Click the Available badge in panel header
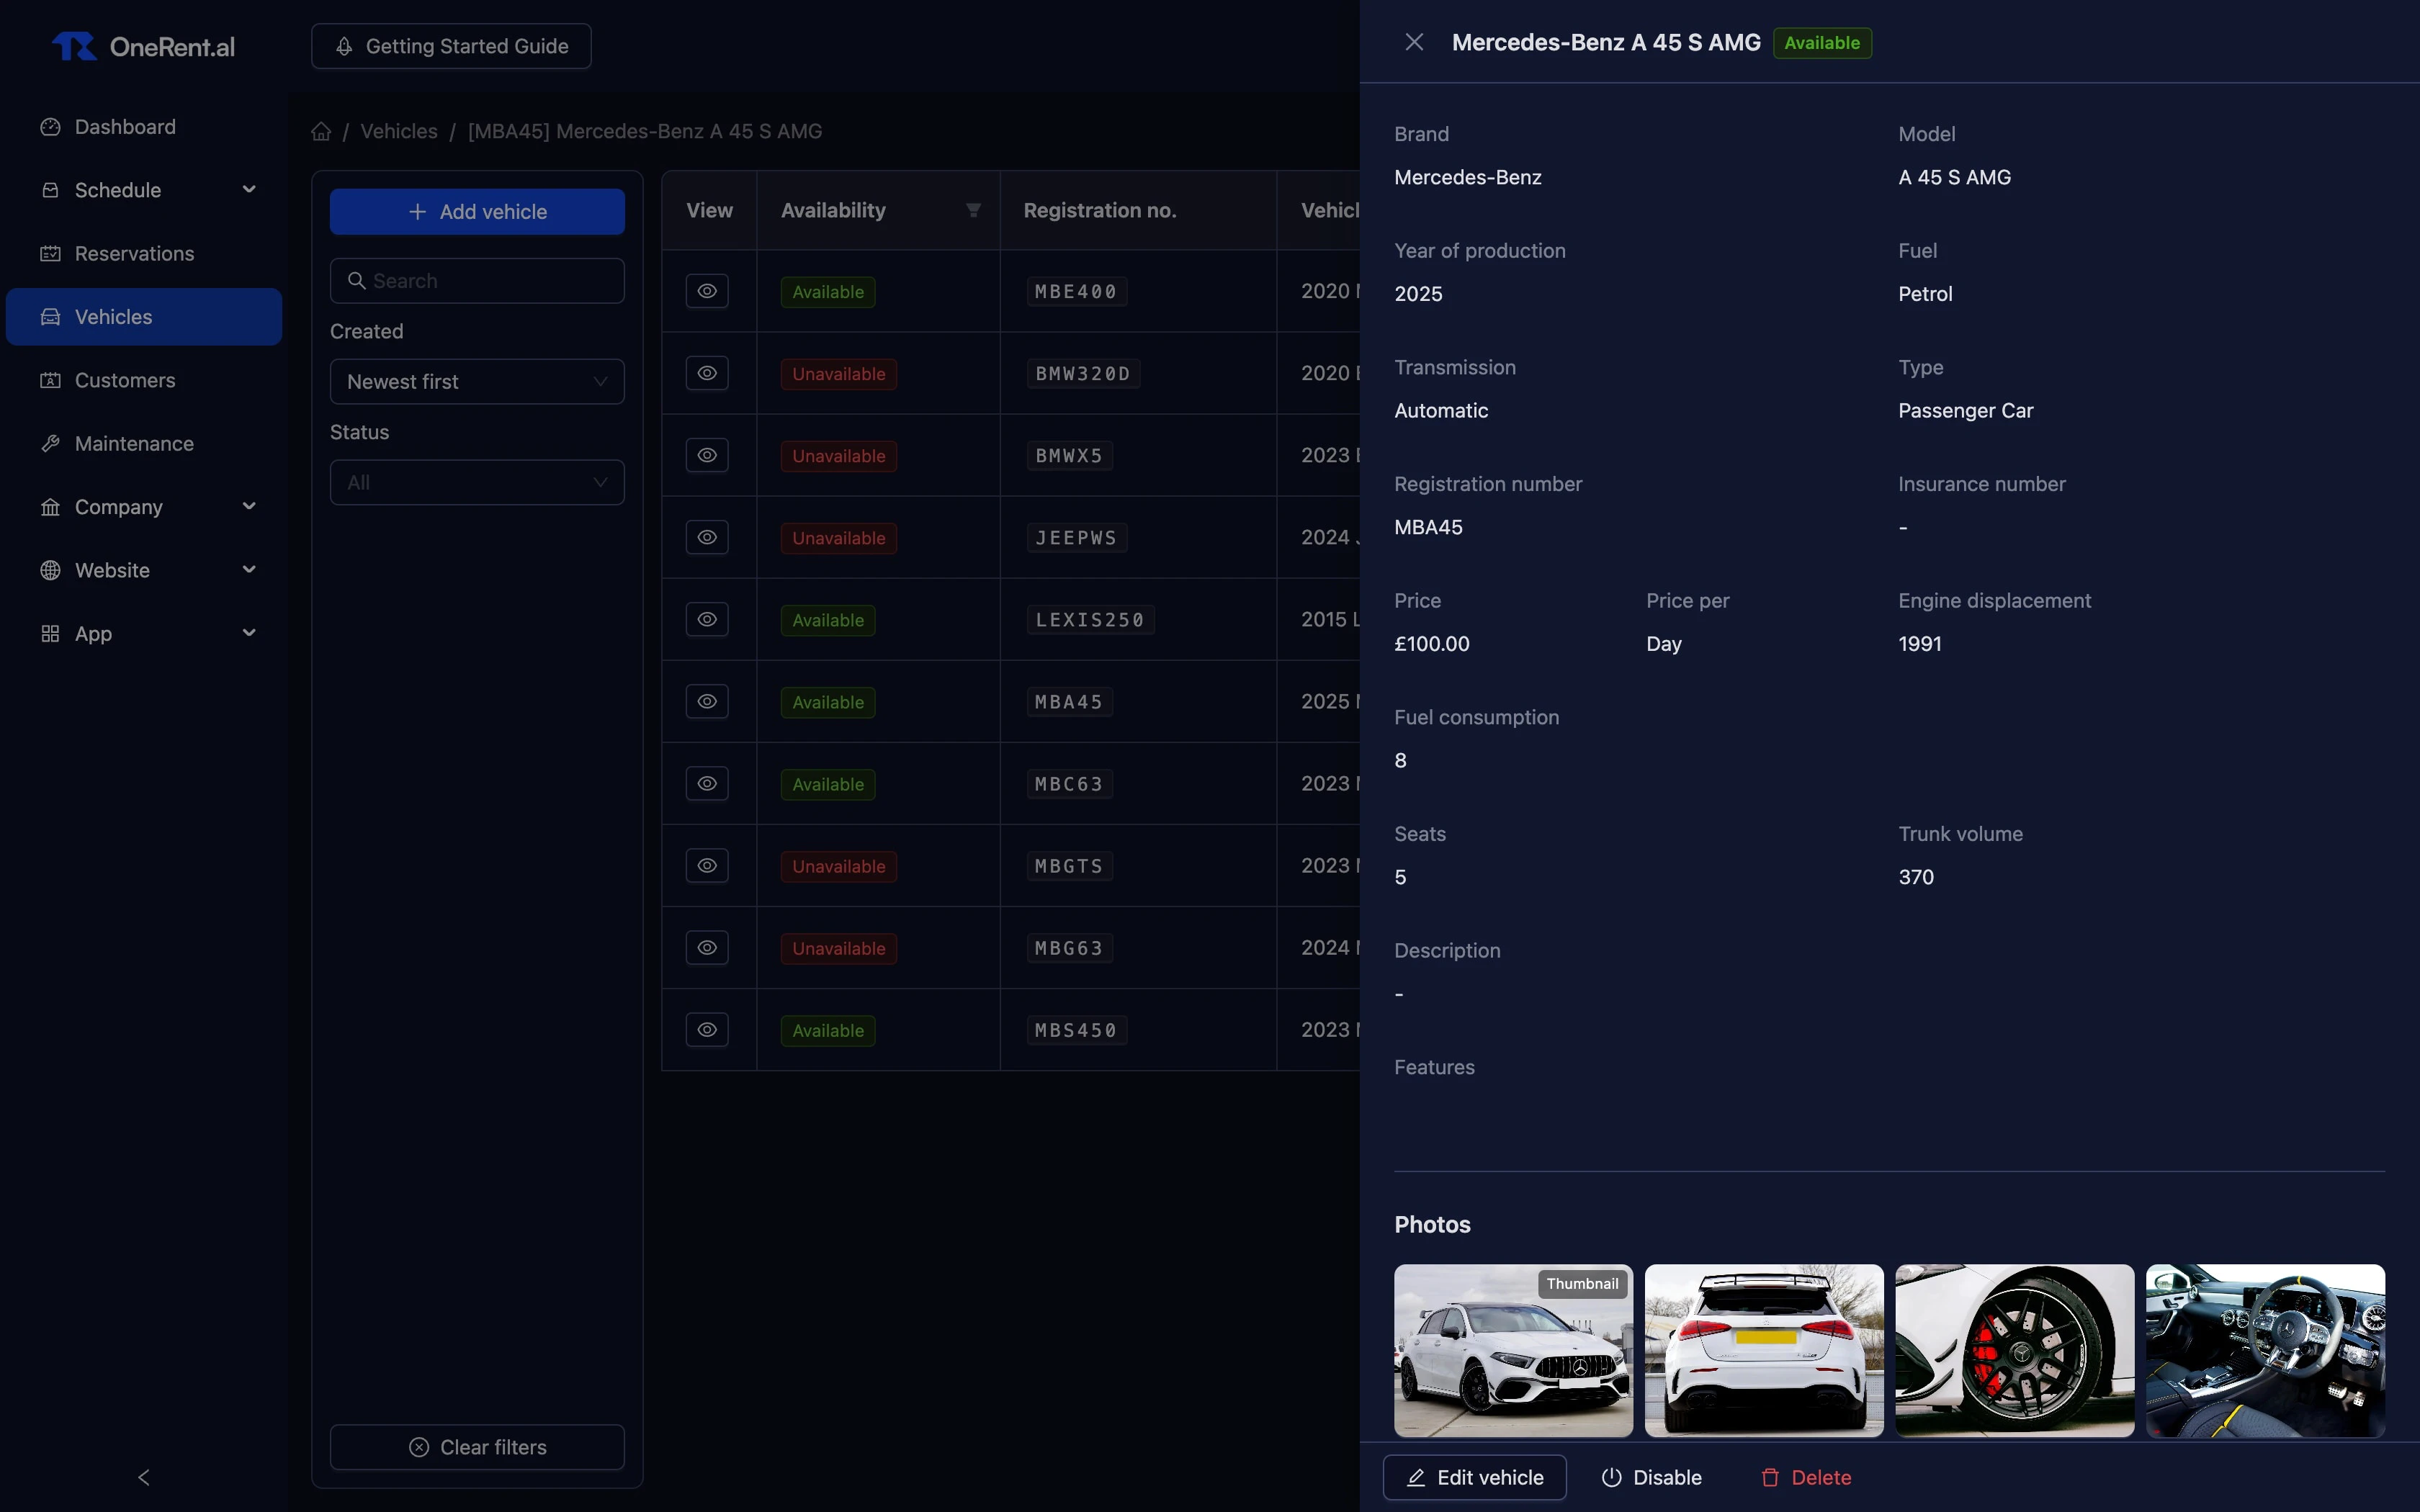 1821,43
